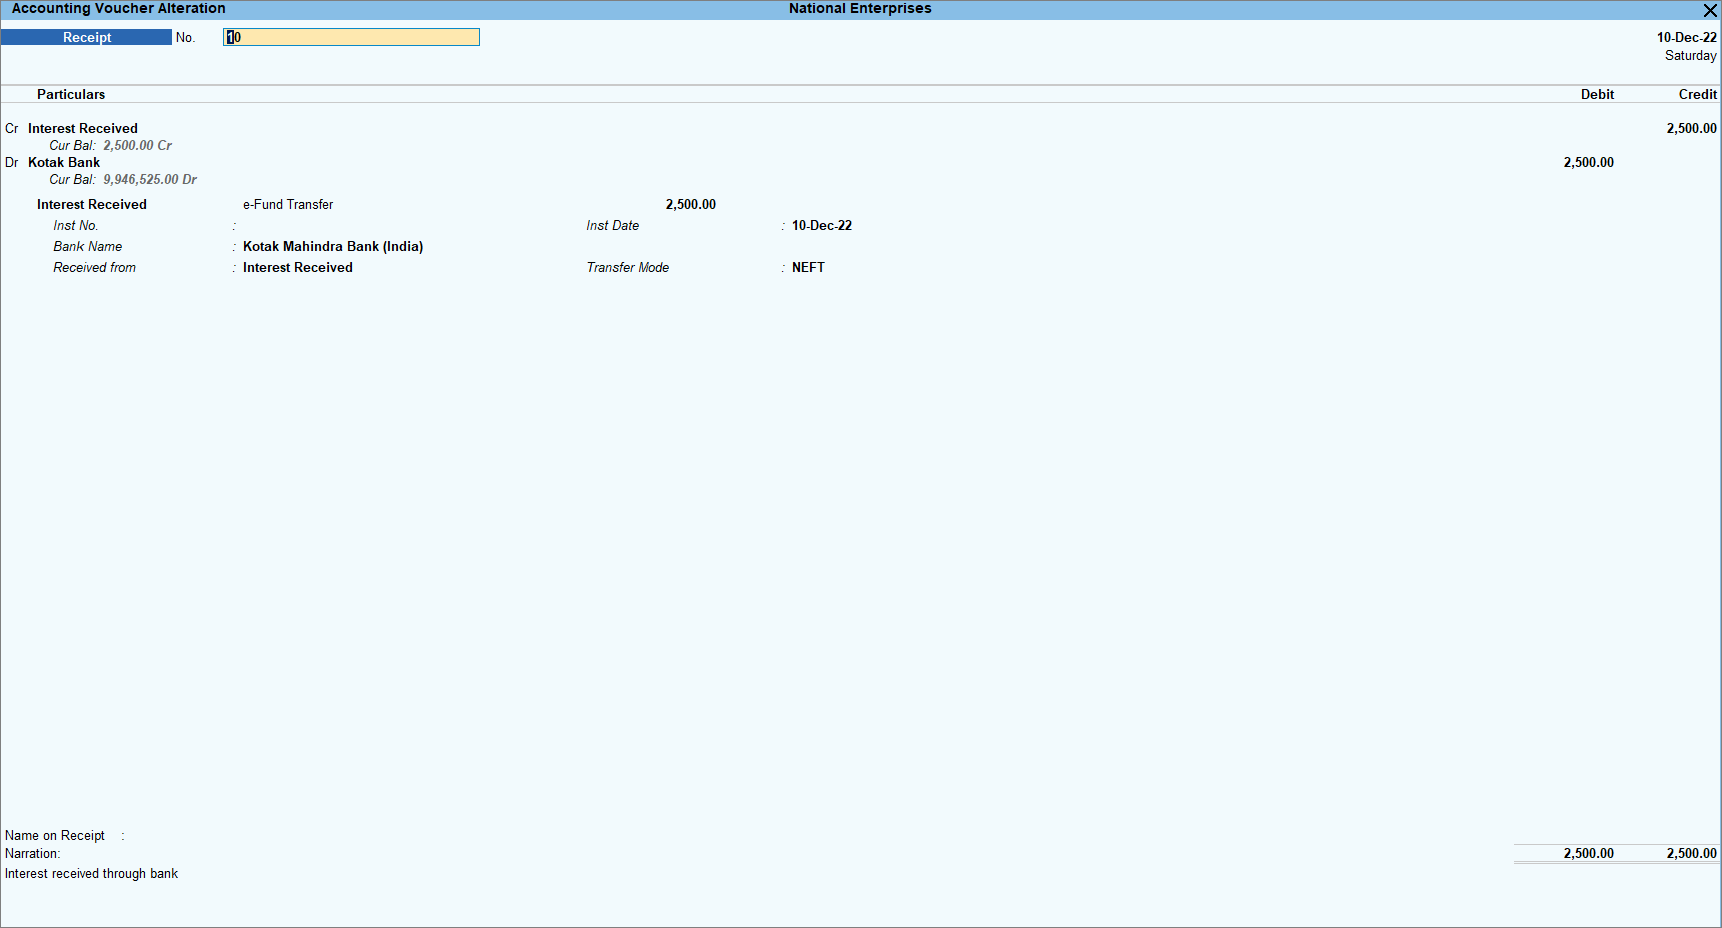Click the Inst No. field label
Screen dimensions: 1722x928
click(76, 225)
